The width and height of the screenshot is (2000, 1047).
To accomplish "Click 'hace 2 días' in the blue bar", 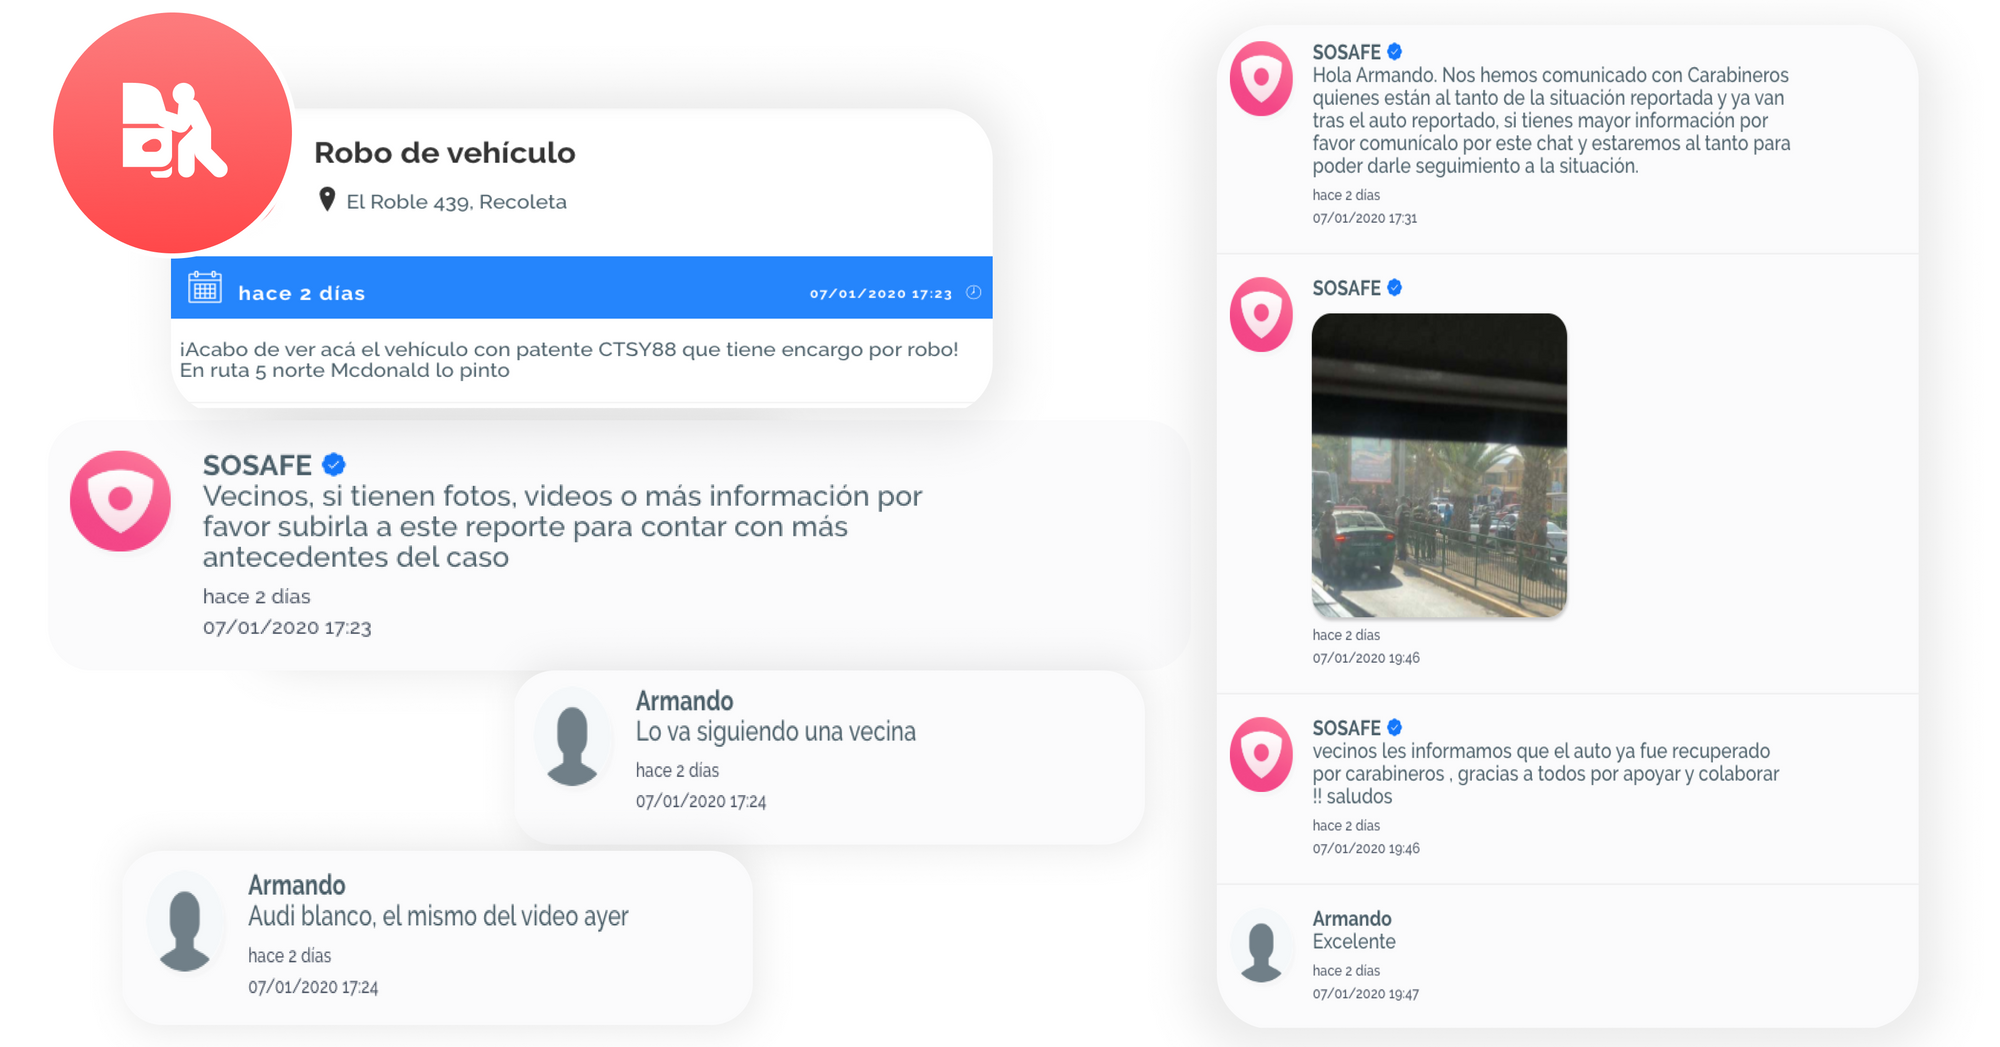I will (301, 293).
